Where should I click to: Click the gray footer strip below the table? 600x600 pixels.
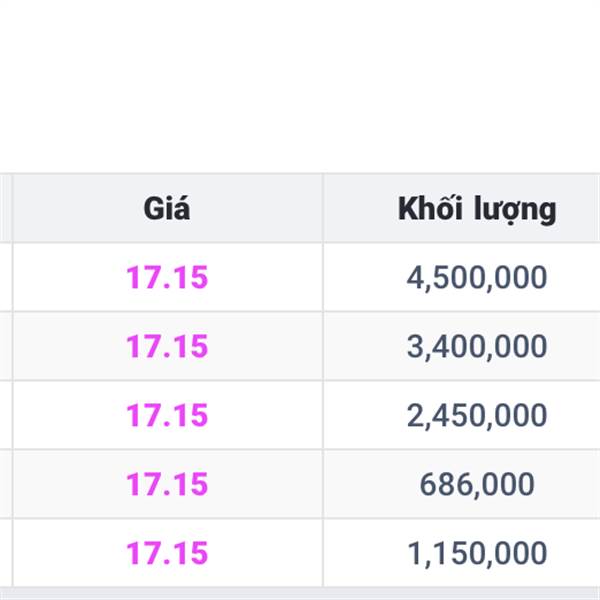300,593
